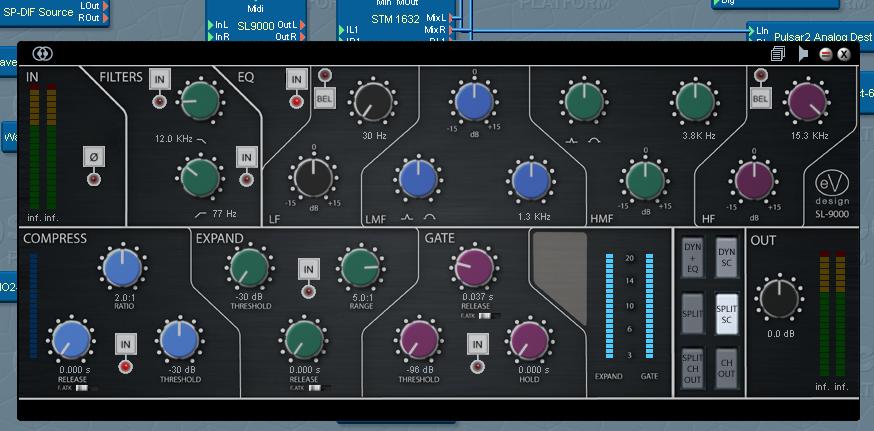Image resolution: width=874 pixels, height=431 pixels.
Task: Click the HMF 3.8K Hz frequency knob
Action: pyautogui.click(x=695, y=103)
